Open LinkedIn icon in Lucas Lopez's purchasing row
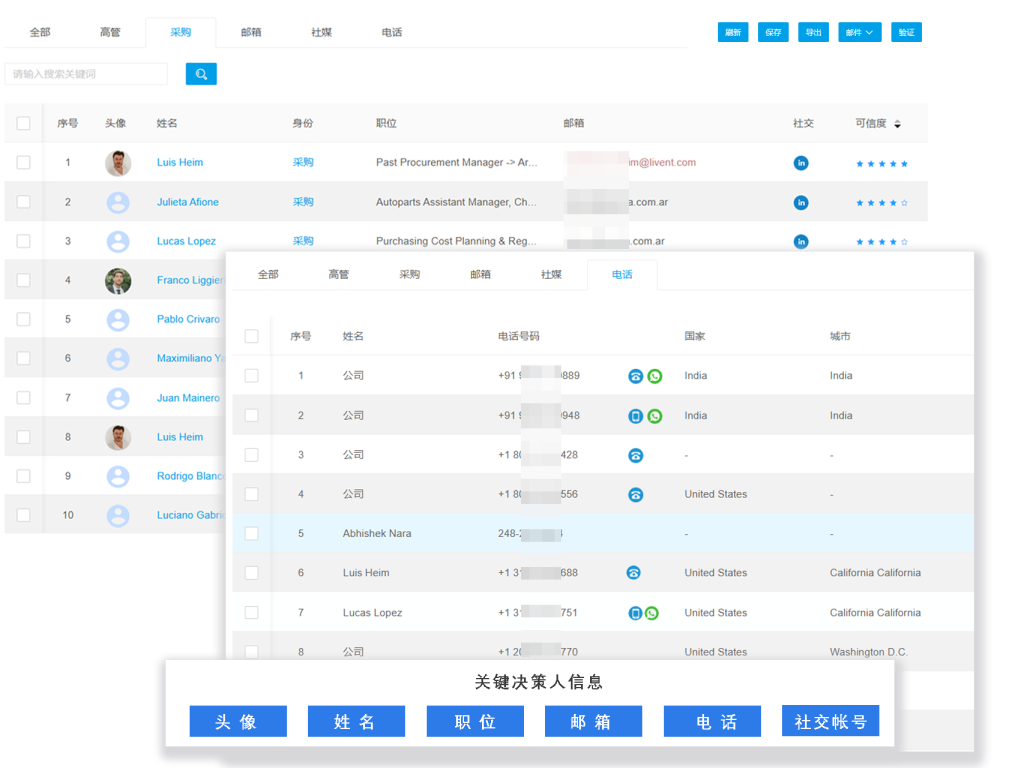 [x=801, y=241]
